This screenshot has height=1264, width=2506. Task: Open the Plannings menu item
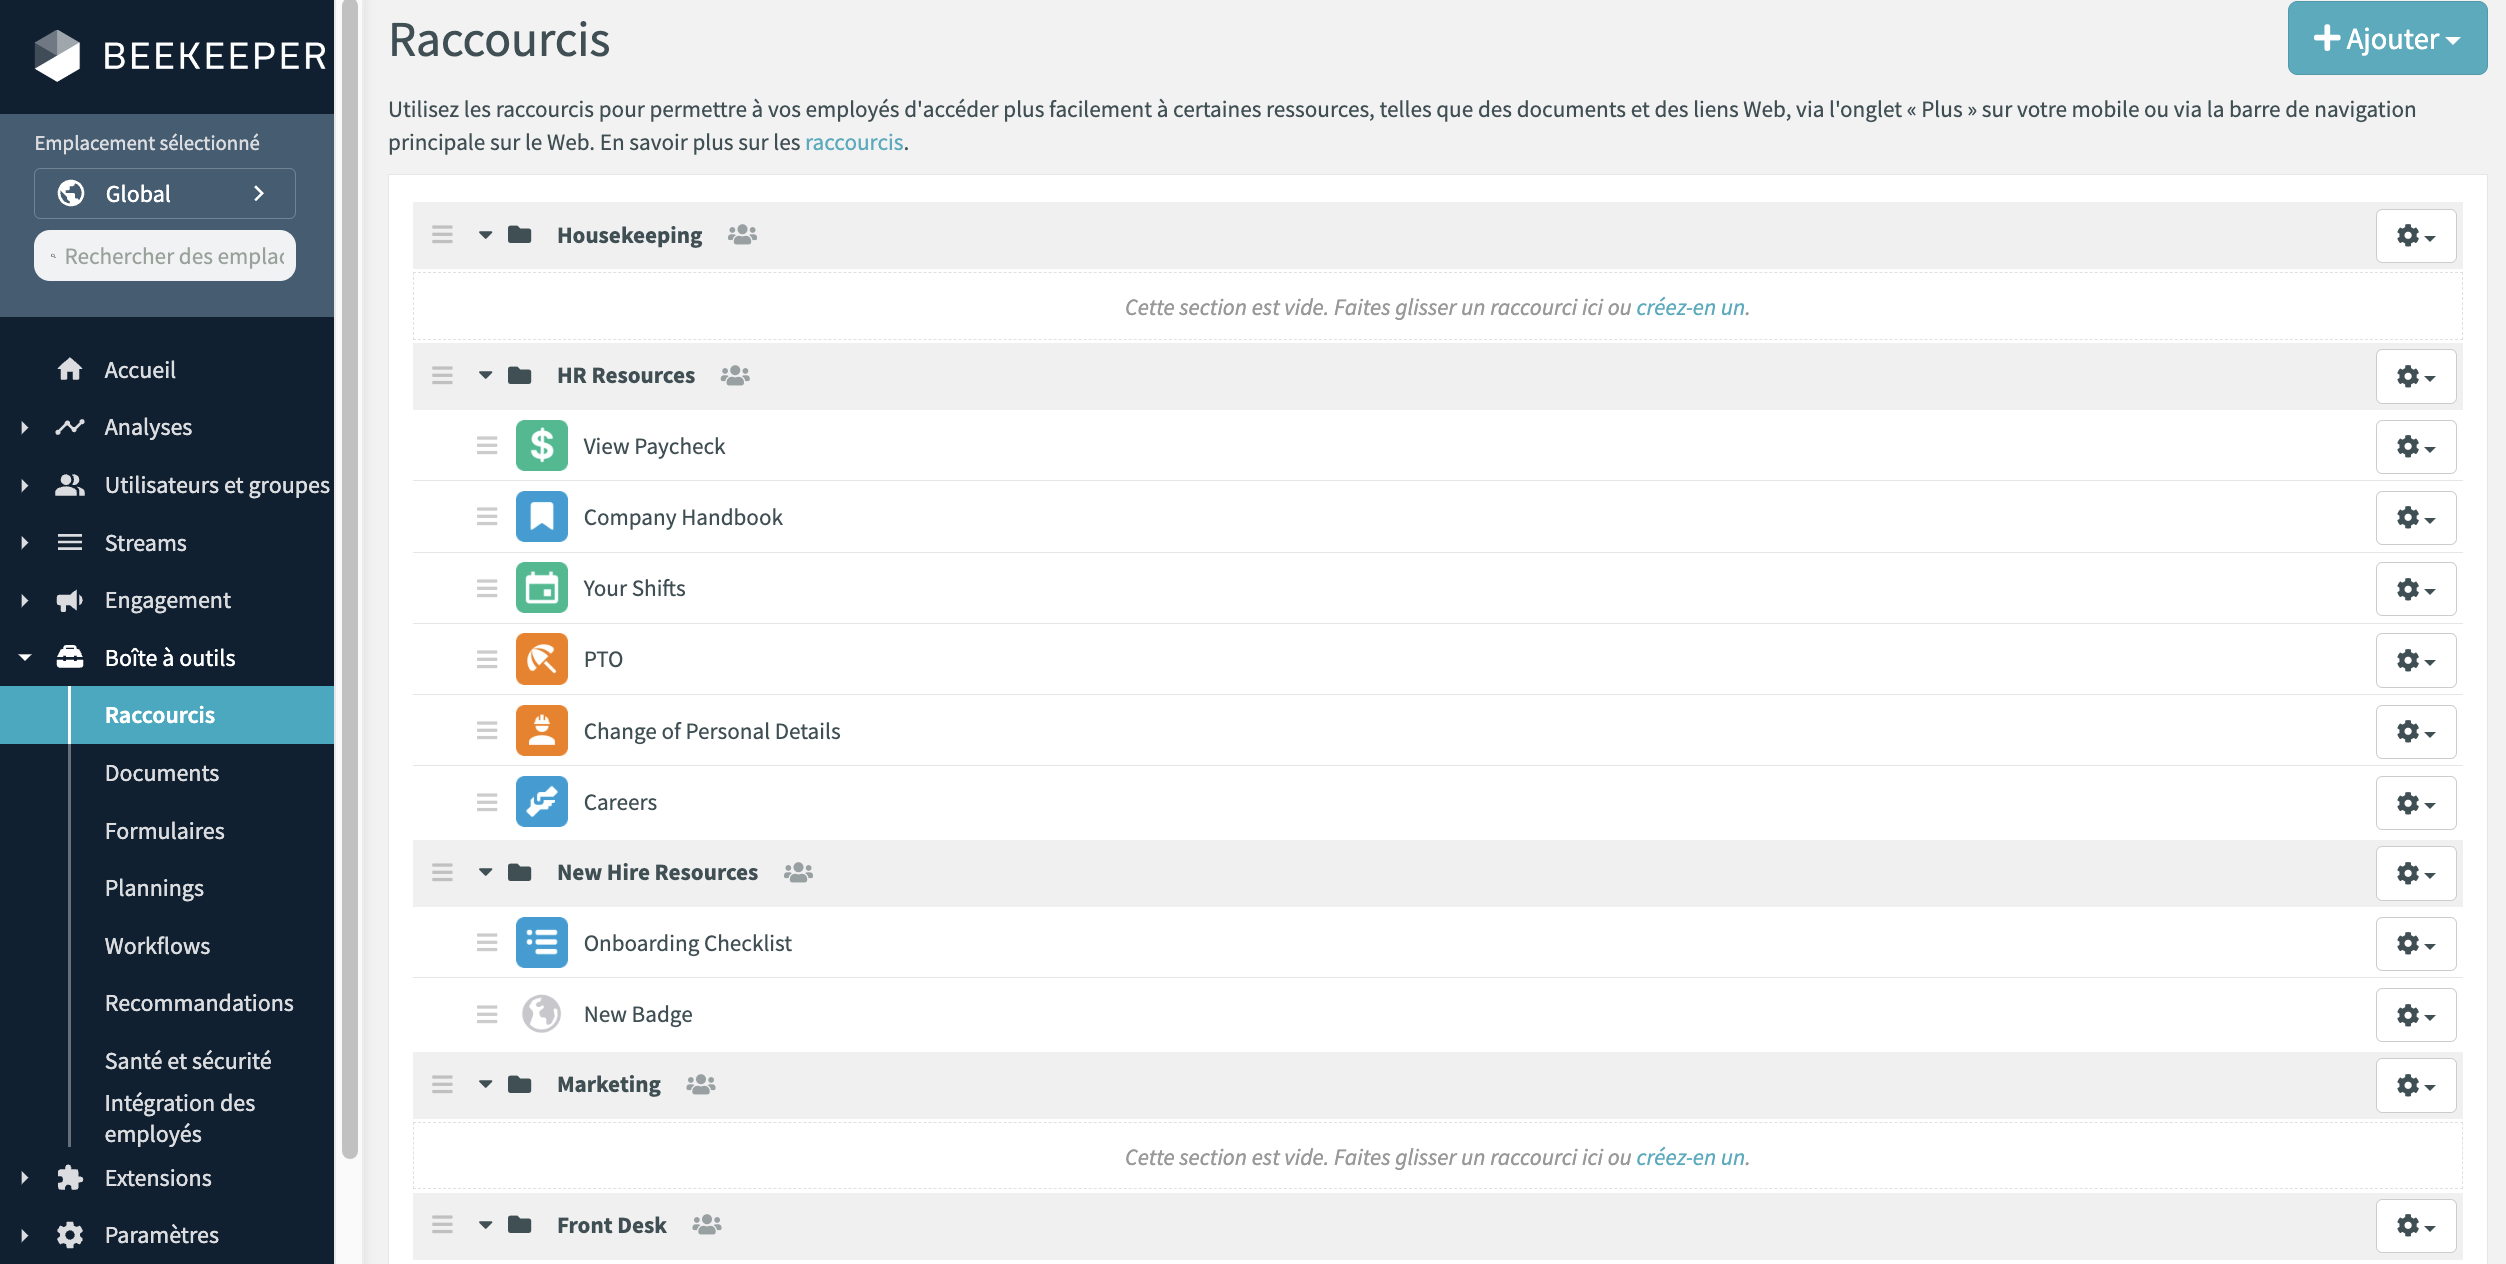point(154,888)
